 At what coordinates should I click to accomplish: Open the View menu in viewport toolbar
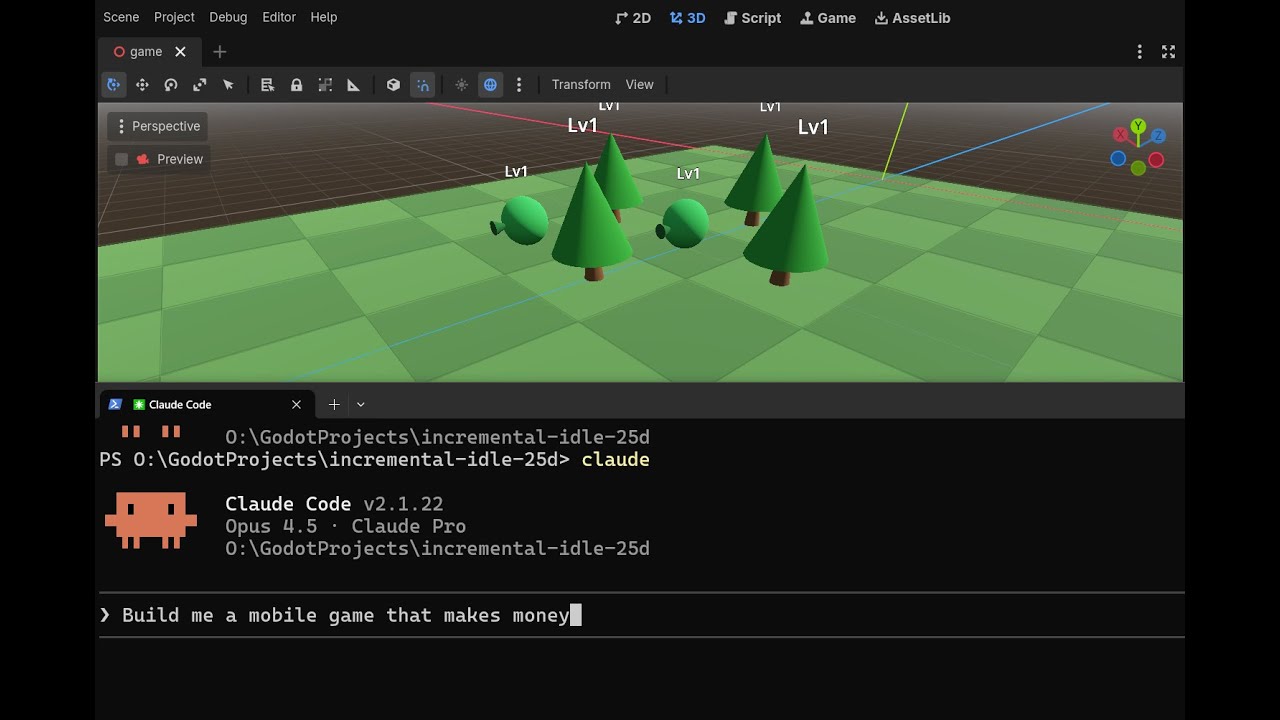tap(639, 85)
